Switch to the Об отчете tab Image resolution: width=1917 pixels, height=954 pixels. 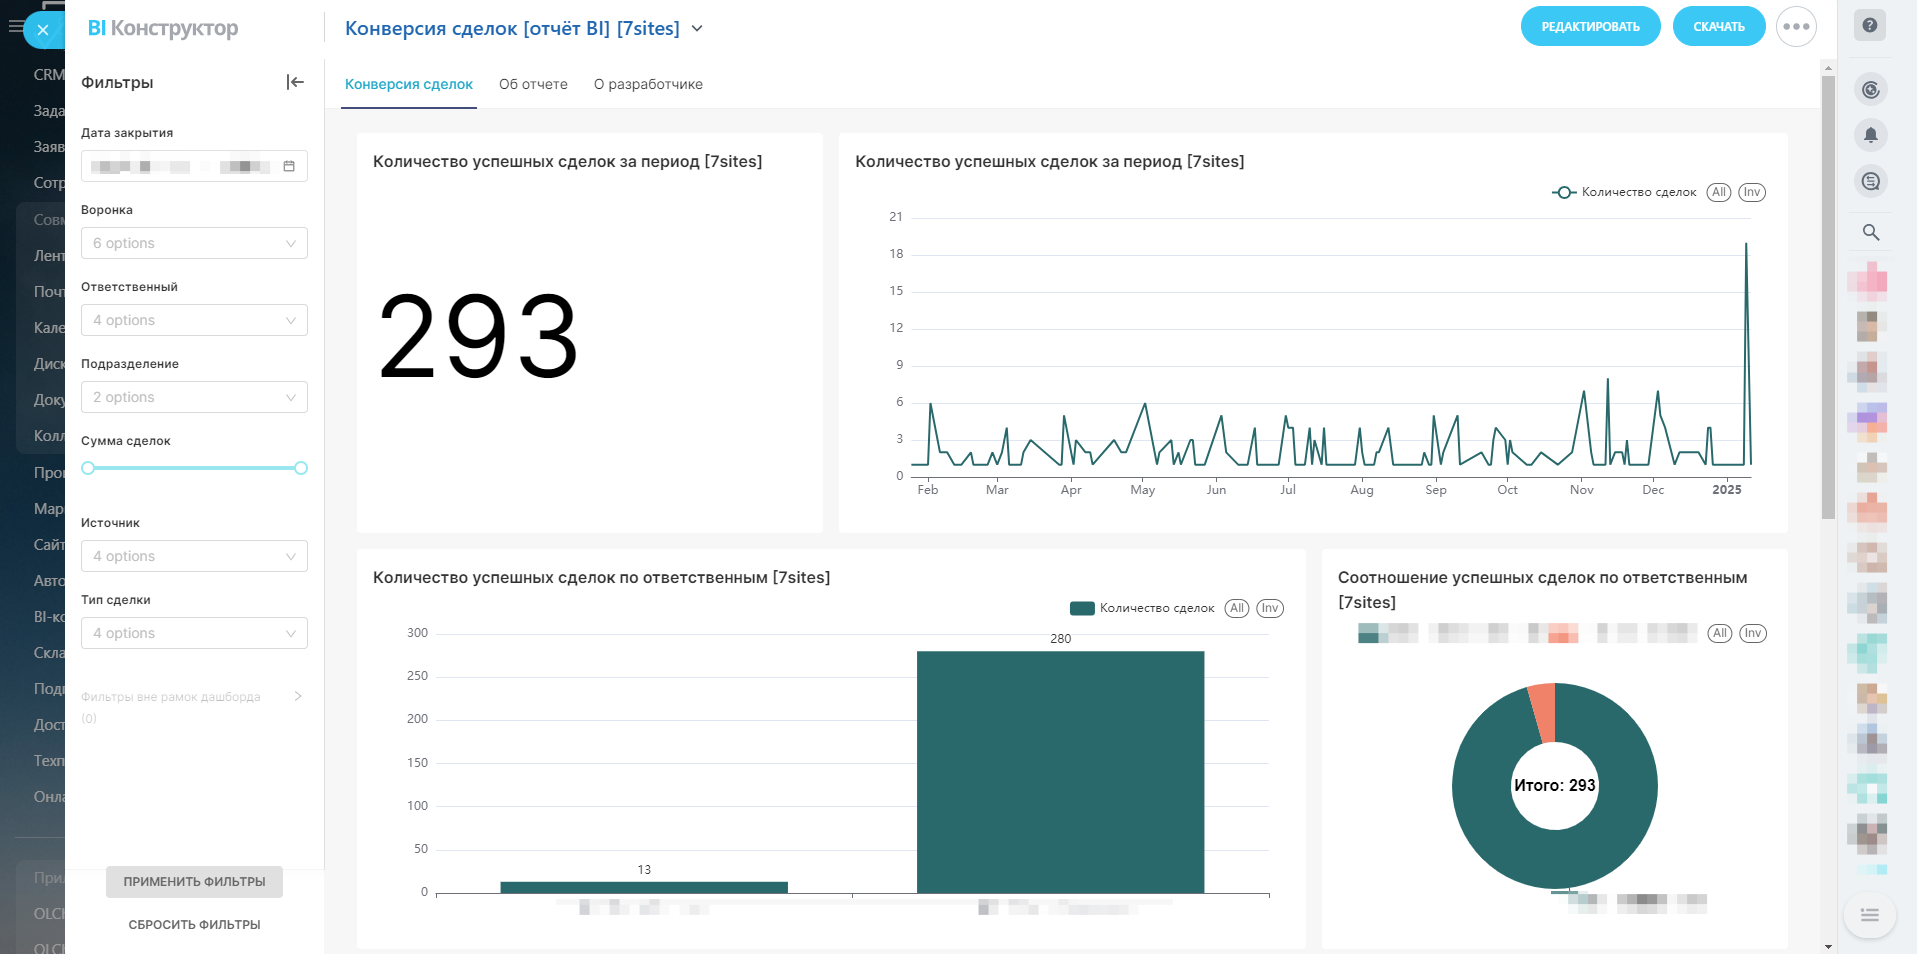pyautogui.click(x=533, y=84)
